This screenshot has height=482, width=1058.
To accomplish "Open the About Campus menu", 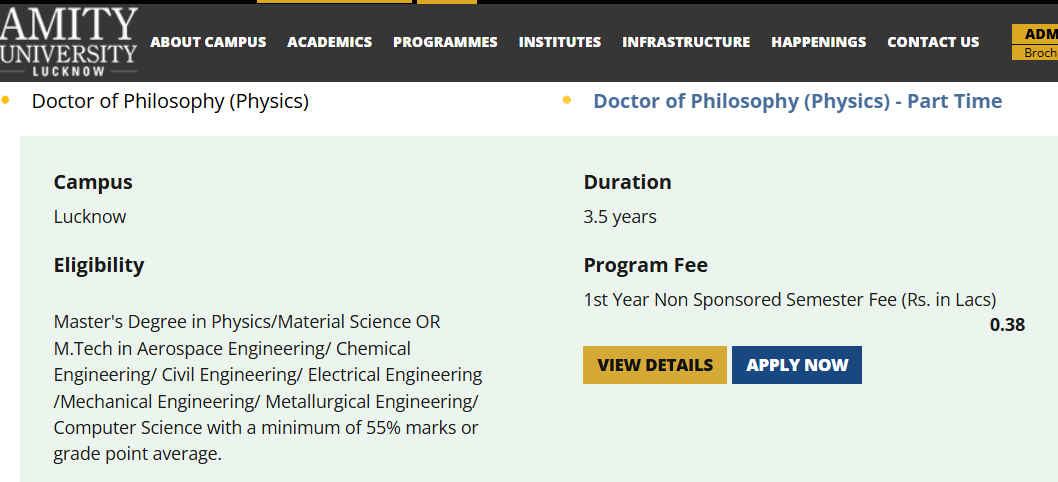I will coord(208,42).
